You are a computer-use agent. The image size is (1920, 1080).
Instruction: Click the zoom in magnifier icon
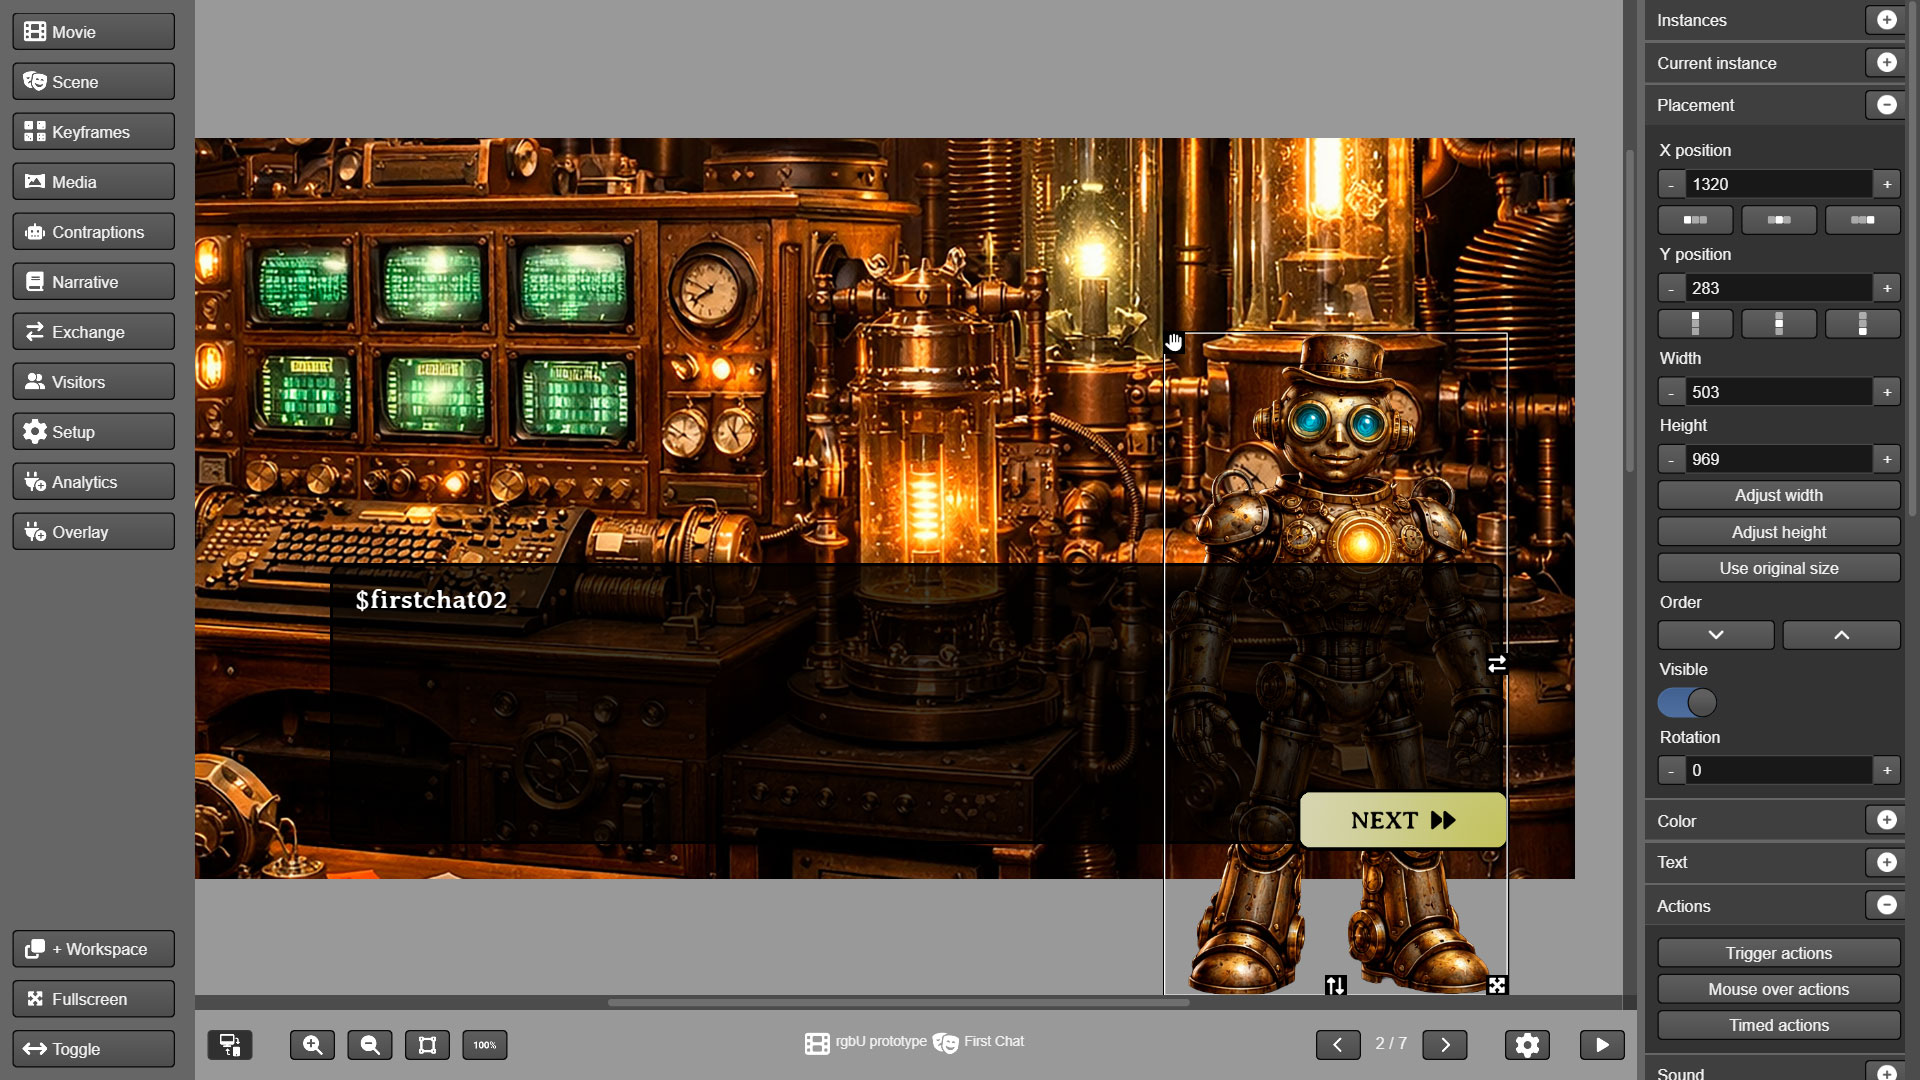[x=312, y=1045]
